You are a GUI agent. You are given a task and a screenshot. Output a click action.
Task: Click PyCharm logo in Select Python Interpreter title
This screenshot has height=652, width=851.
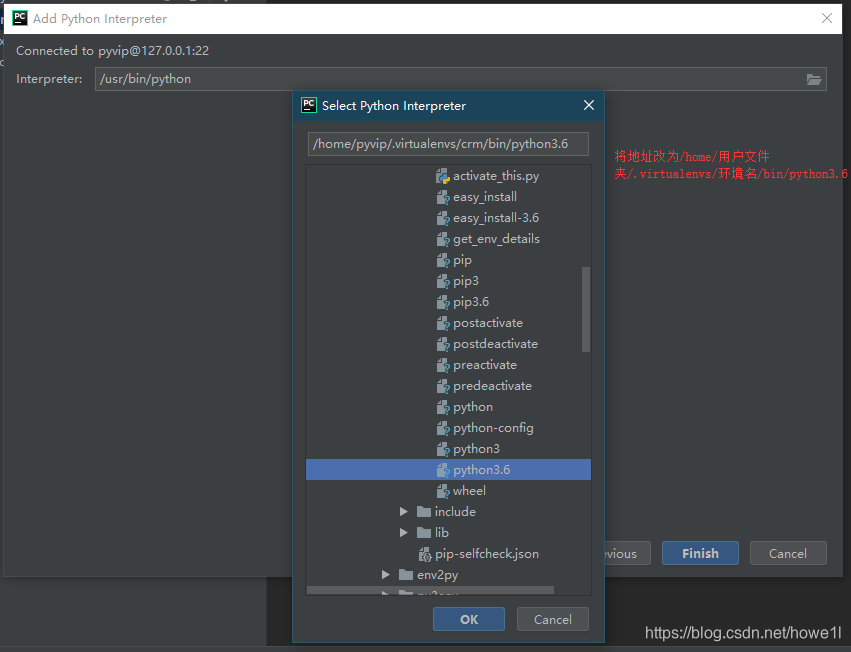click(309, 105)
